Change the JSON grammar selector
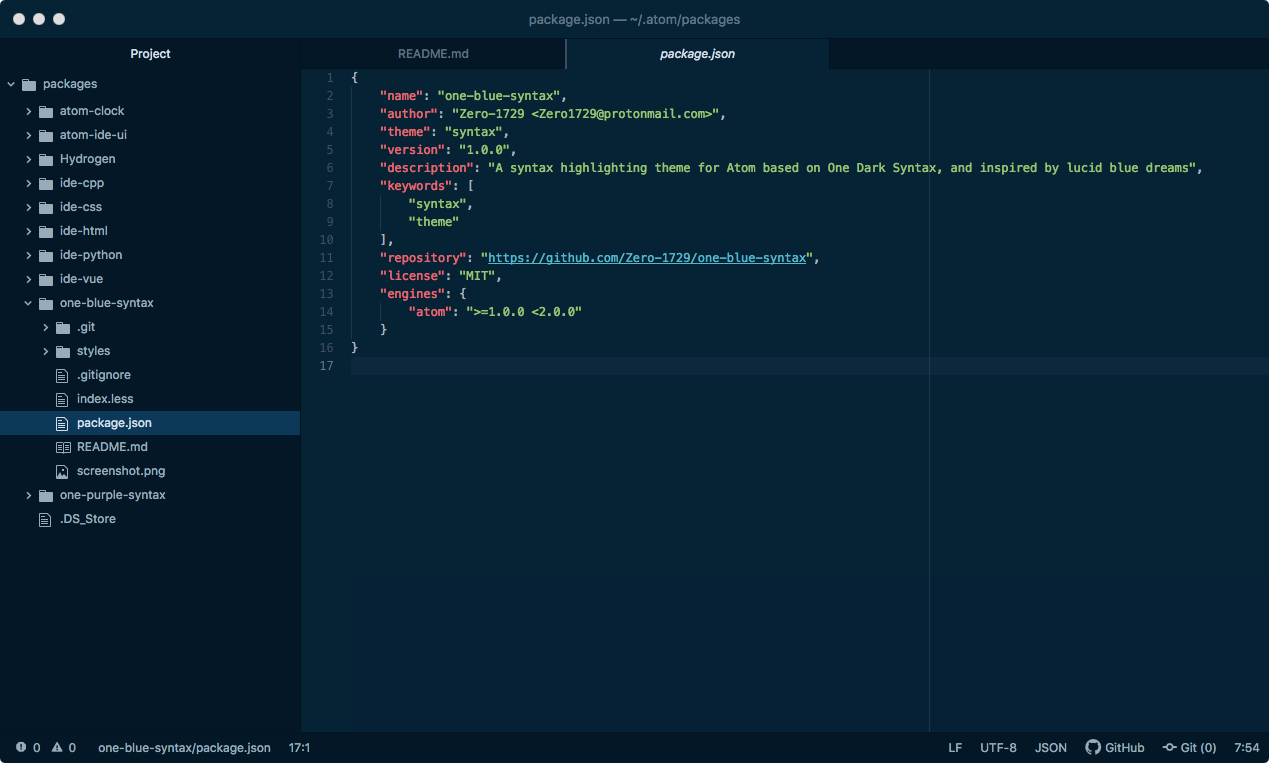This screenshot has width=1269, height=763. [x=1051, y=747]
